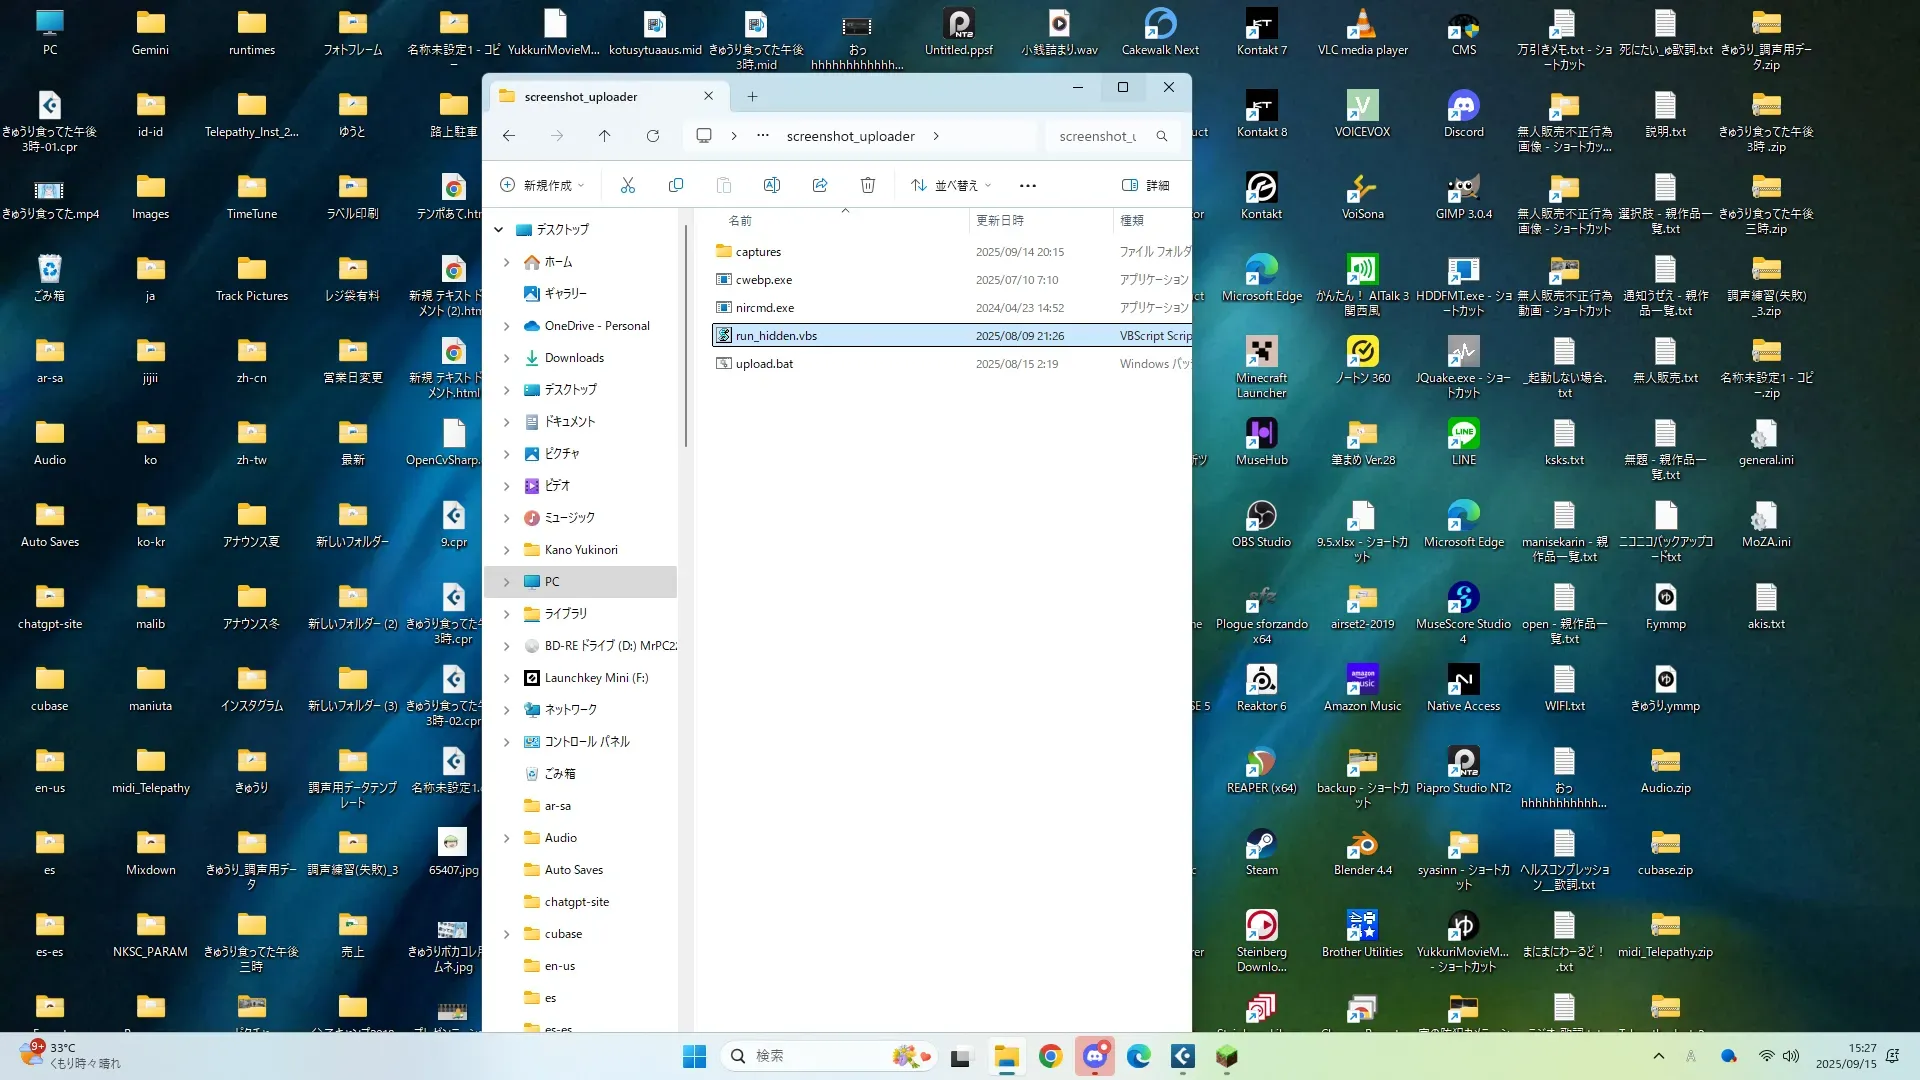Image resolution: width=1920 pixels, height=1080 pixels.
Task: Click the Cut scissors icon in toolbar
Action: [x=628, y=185]
